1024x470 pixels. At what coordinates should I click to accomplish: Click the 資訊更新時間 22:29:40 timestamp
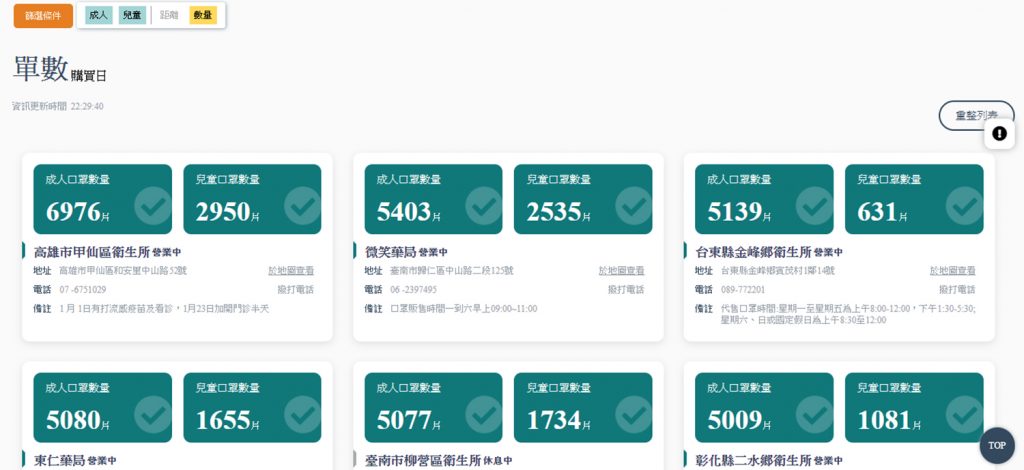58,106
